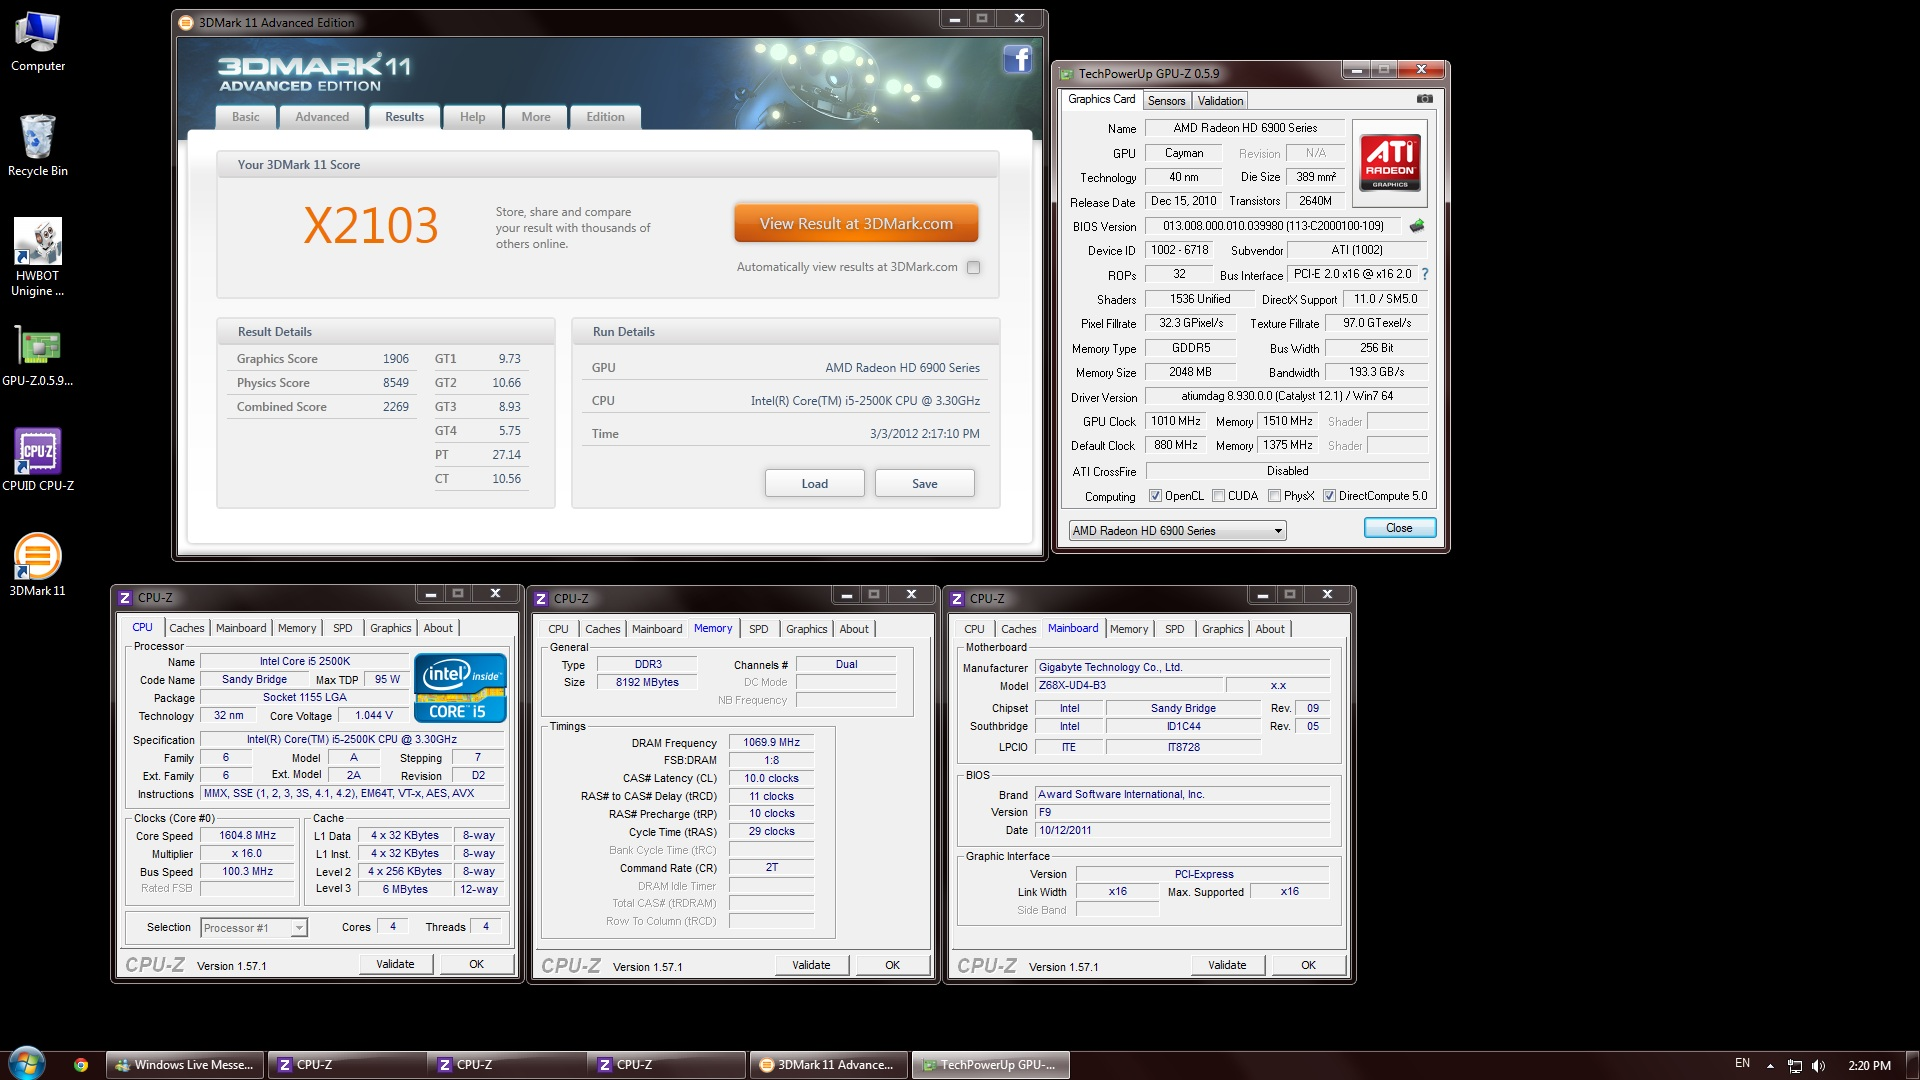Click the Load button in Run Details
This screenshot has height=1080, width=1920.
(x=814, y=484)
